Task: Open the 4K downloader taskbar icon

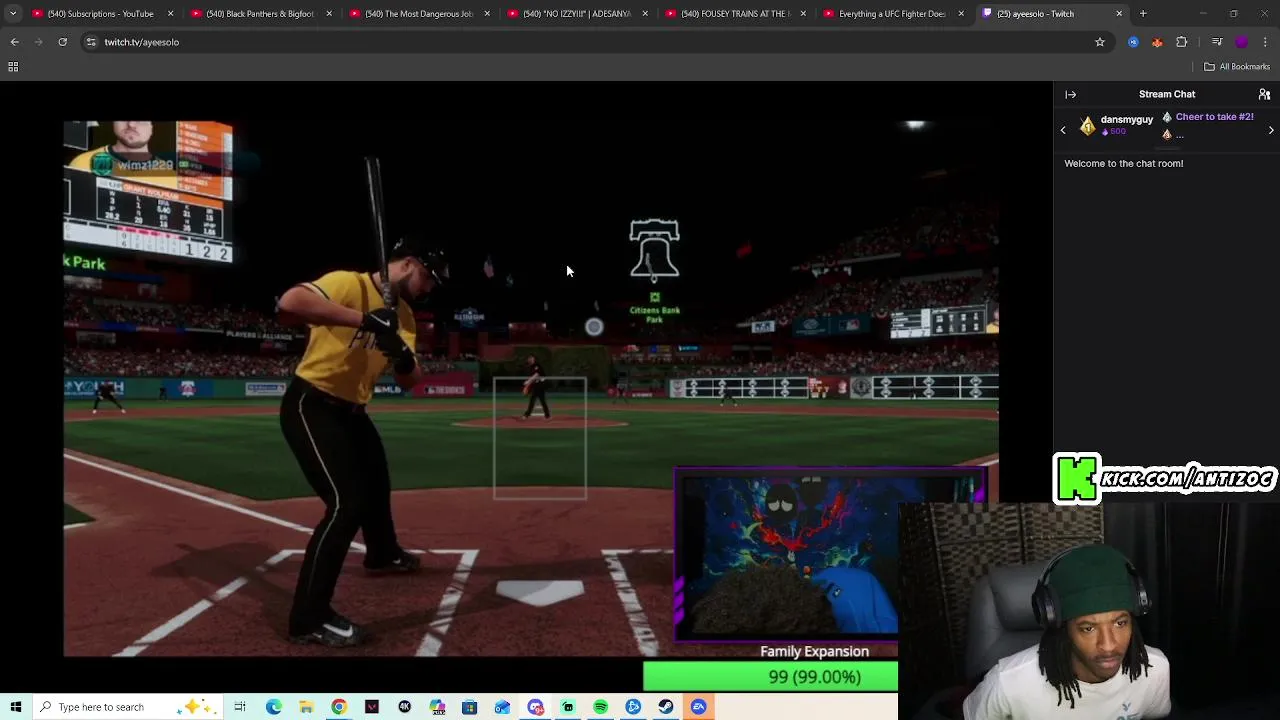Action: (405, 707)
